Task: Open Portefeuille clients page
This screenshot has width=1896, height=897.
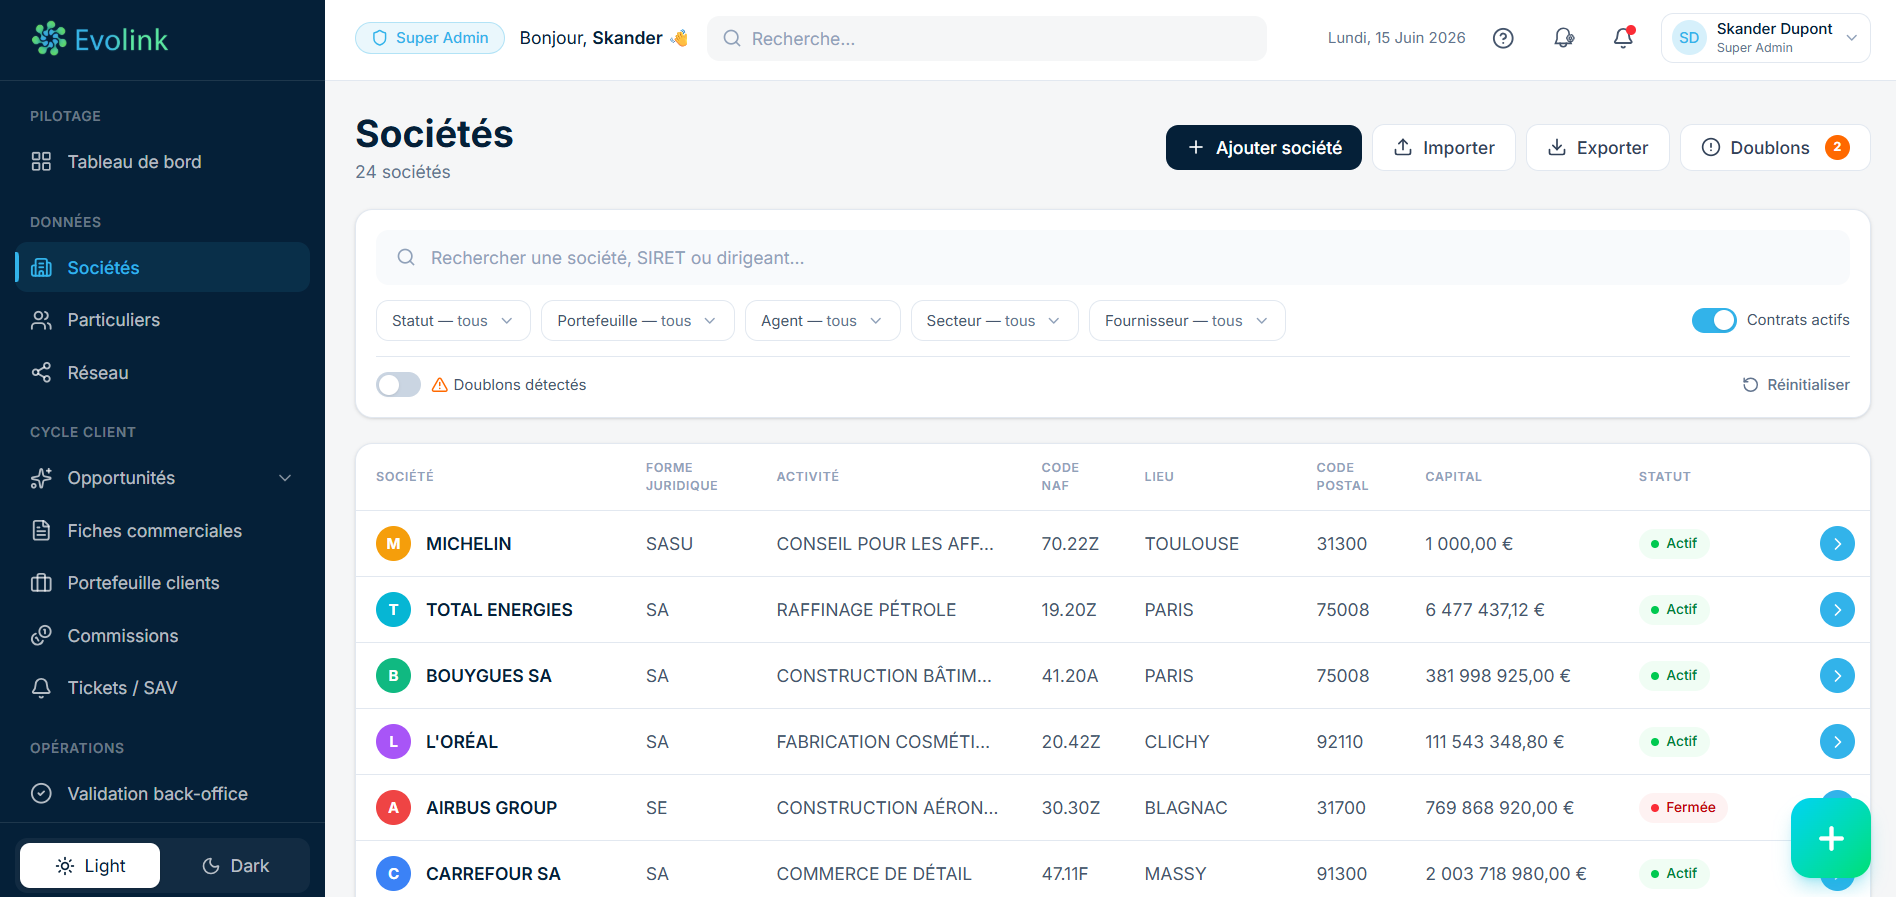Action: tap(162, 583)
